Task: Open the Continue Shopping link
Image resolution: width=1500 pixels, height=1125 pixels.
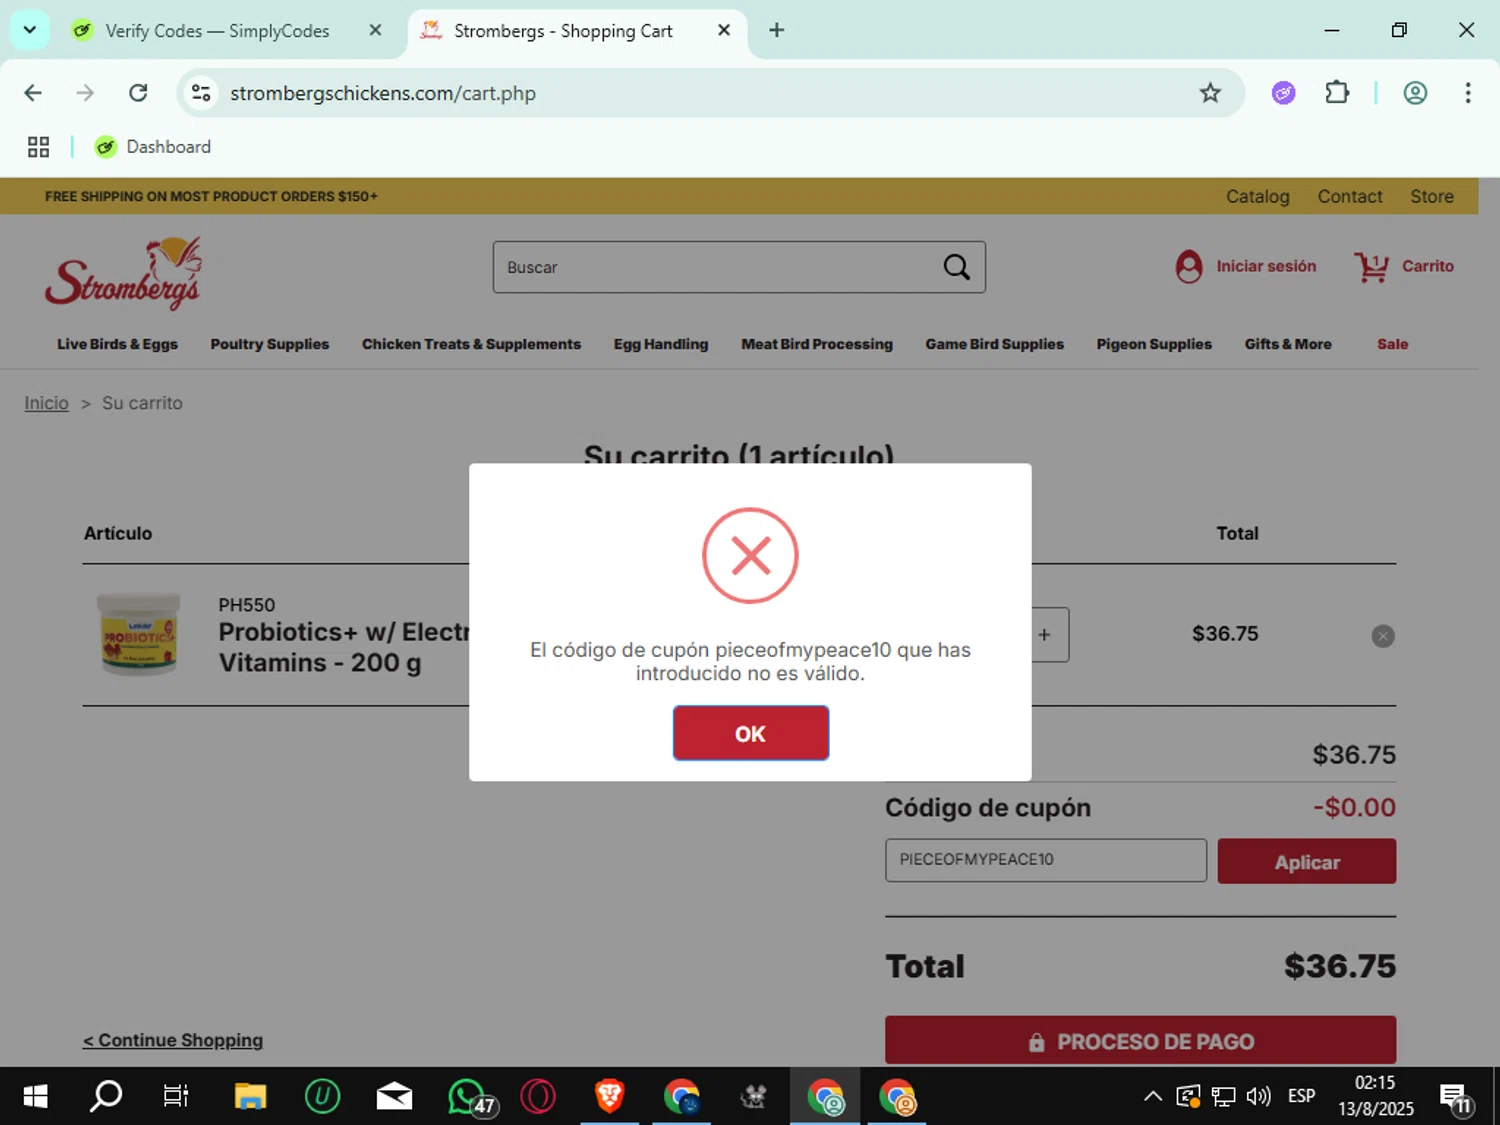Action: [x=173, y=1040]
